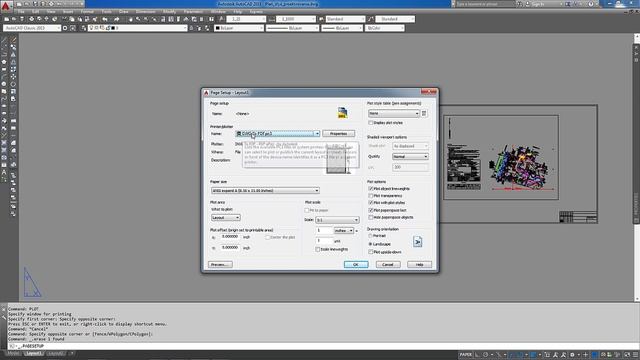Viewport: 640px width, 360px height.
Task: Open the Parametric menu
Action: tap(193, 12)
